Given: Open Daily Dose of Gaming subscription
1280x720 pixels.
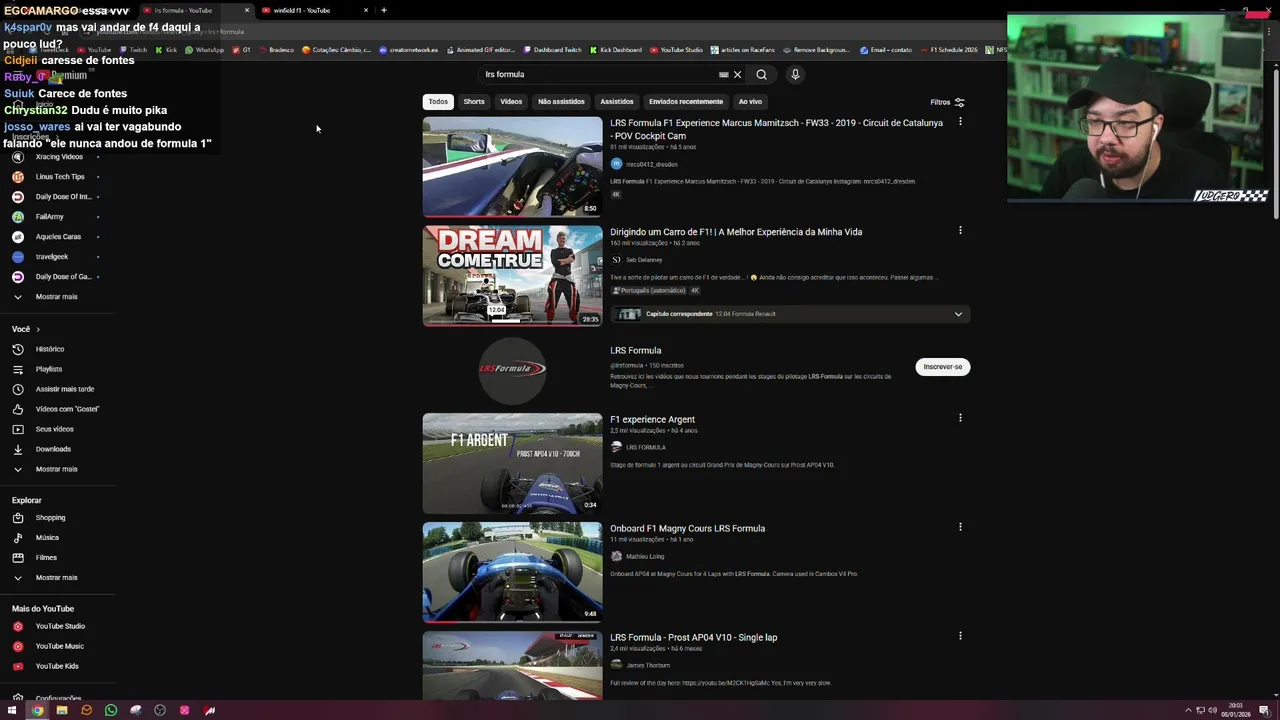Looking at the screenshot, I should 63,277.
